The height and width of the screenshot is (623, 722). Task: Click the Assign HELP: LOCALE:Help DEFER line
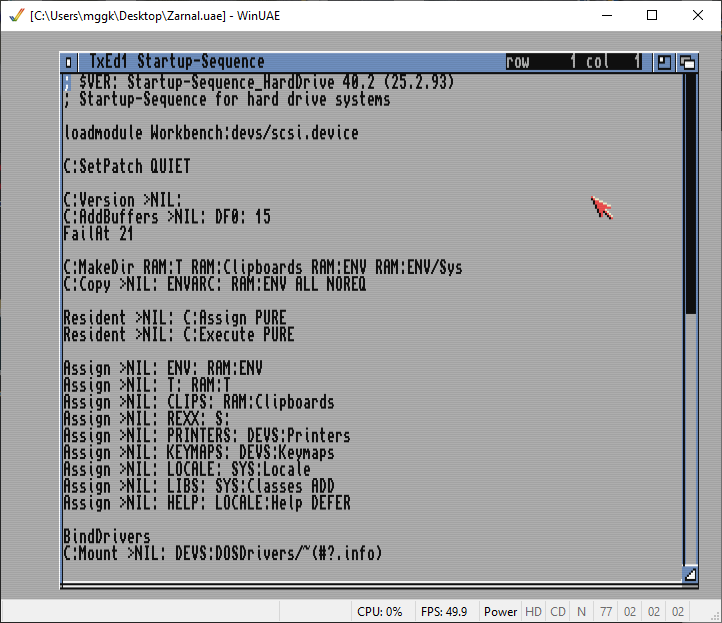coord(207,503)
